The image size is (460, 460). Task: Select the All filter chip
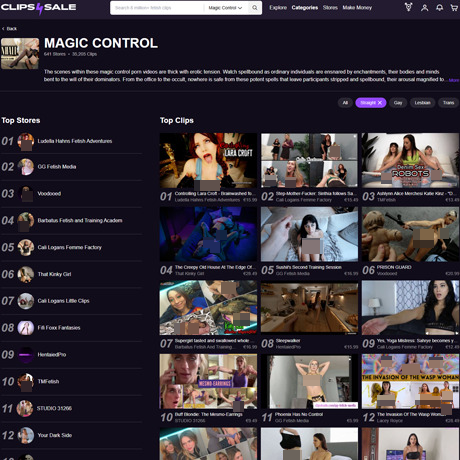point(345,103)
